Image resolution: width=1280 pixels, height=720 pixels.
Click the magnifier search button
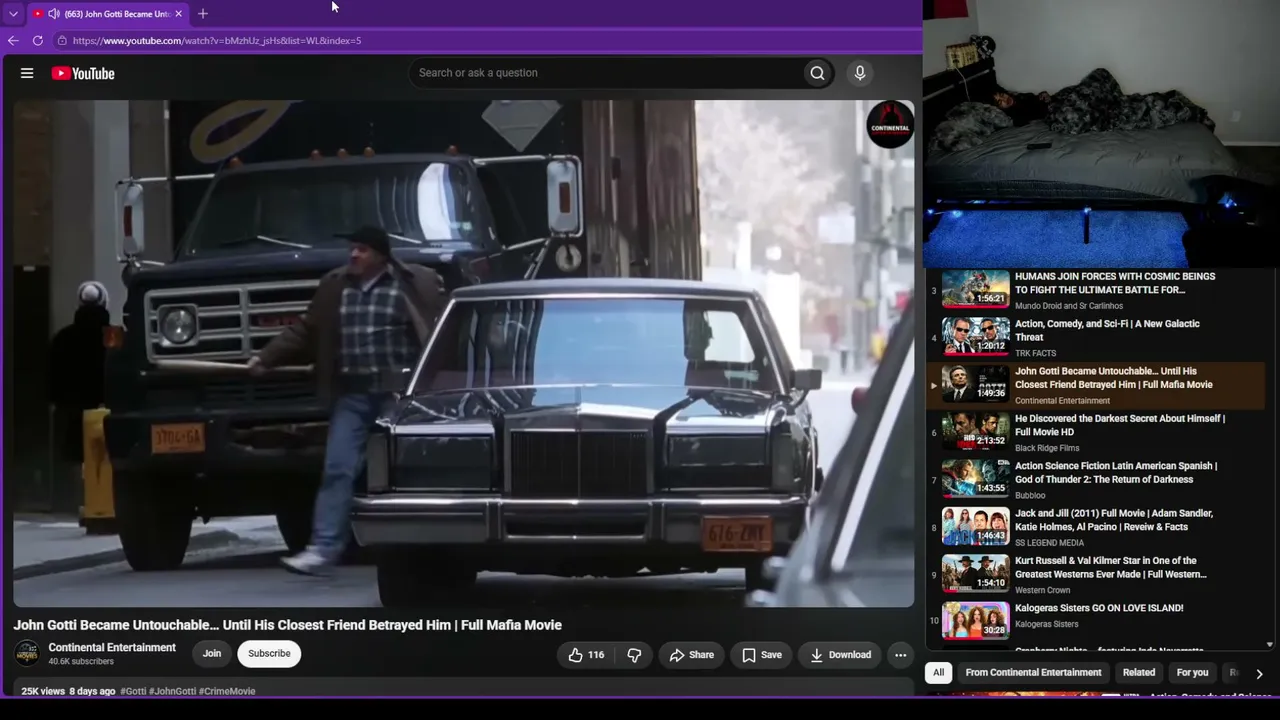817,73
